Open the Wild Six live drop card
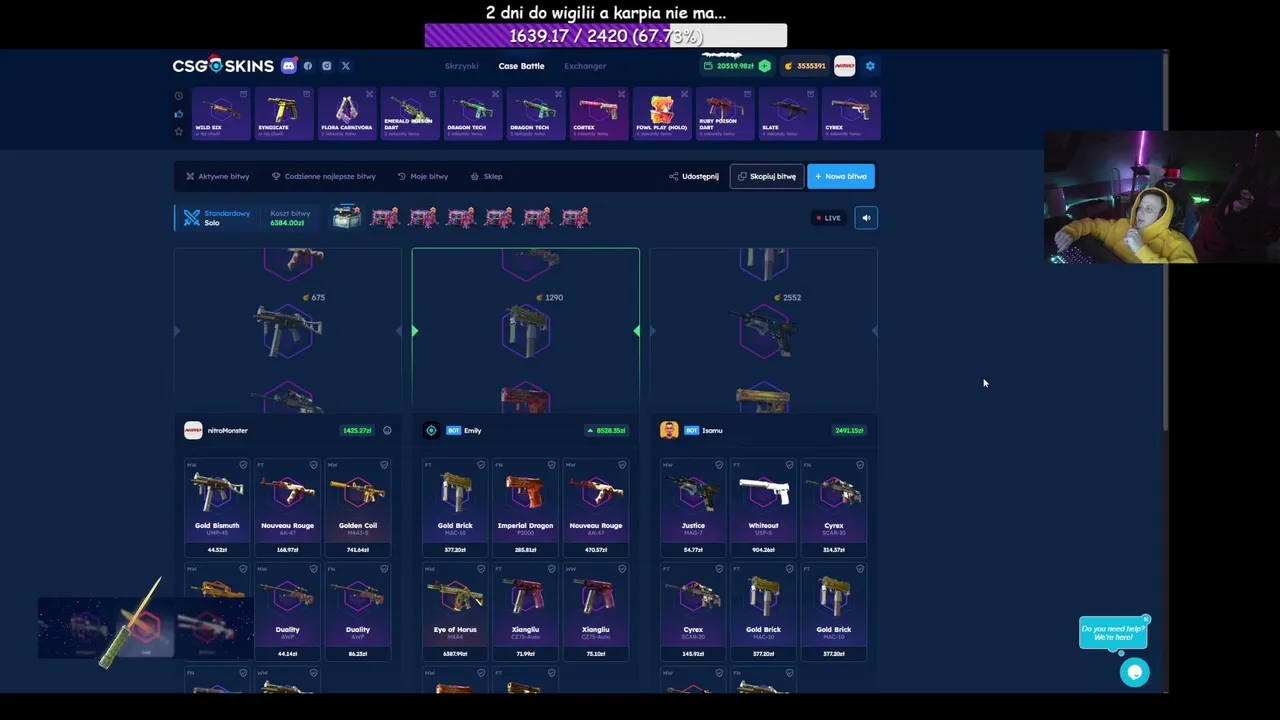 tap(221, 113)
